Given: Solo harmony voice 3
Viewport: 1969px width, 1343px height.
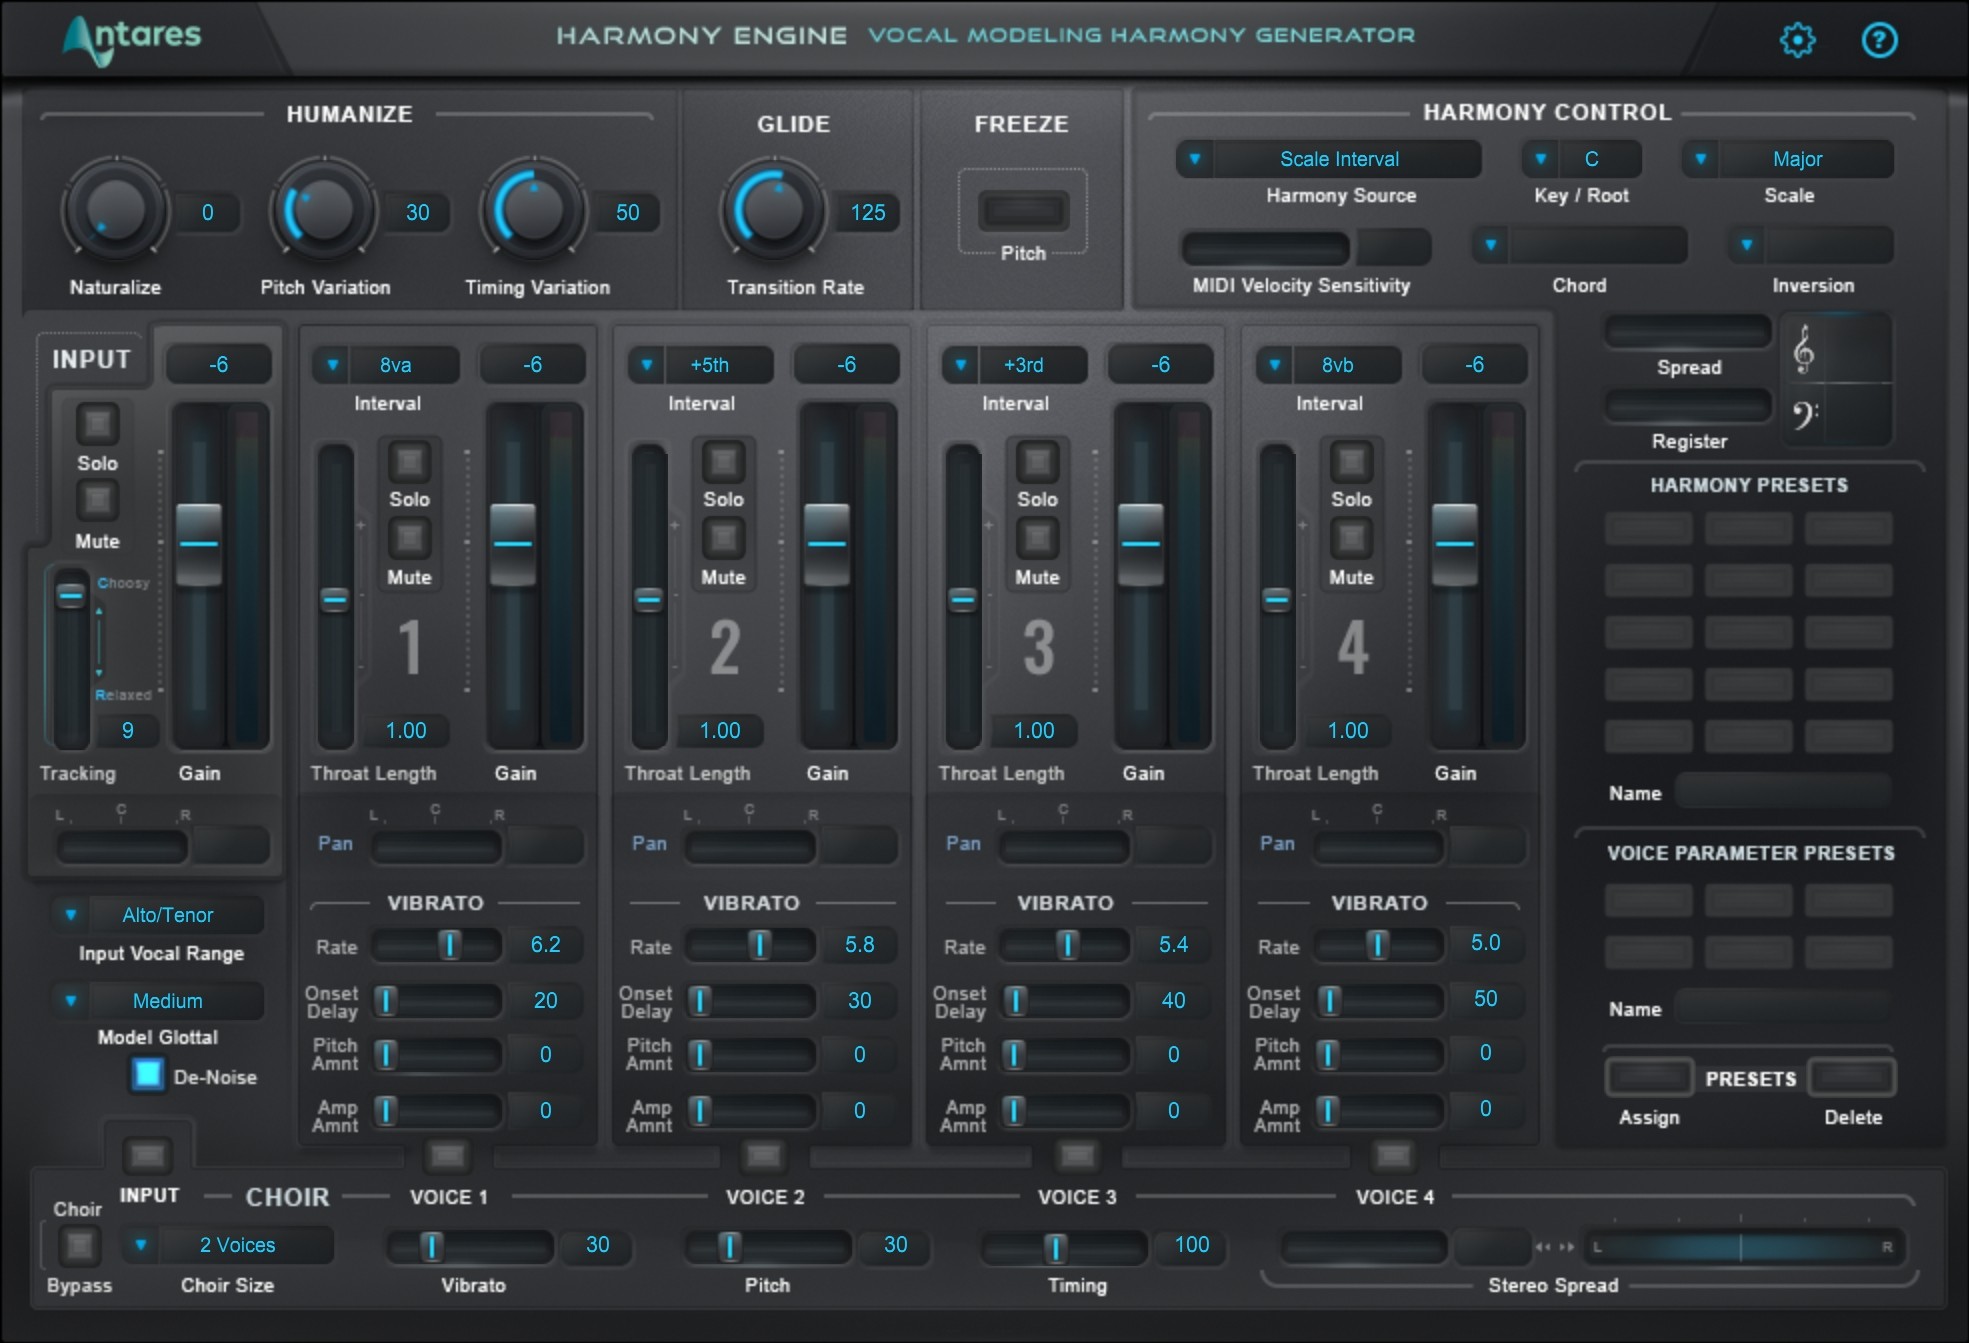Looking at the screenshot, I should (x=1037, y=461).
